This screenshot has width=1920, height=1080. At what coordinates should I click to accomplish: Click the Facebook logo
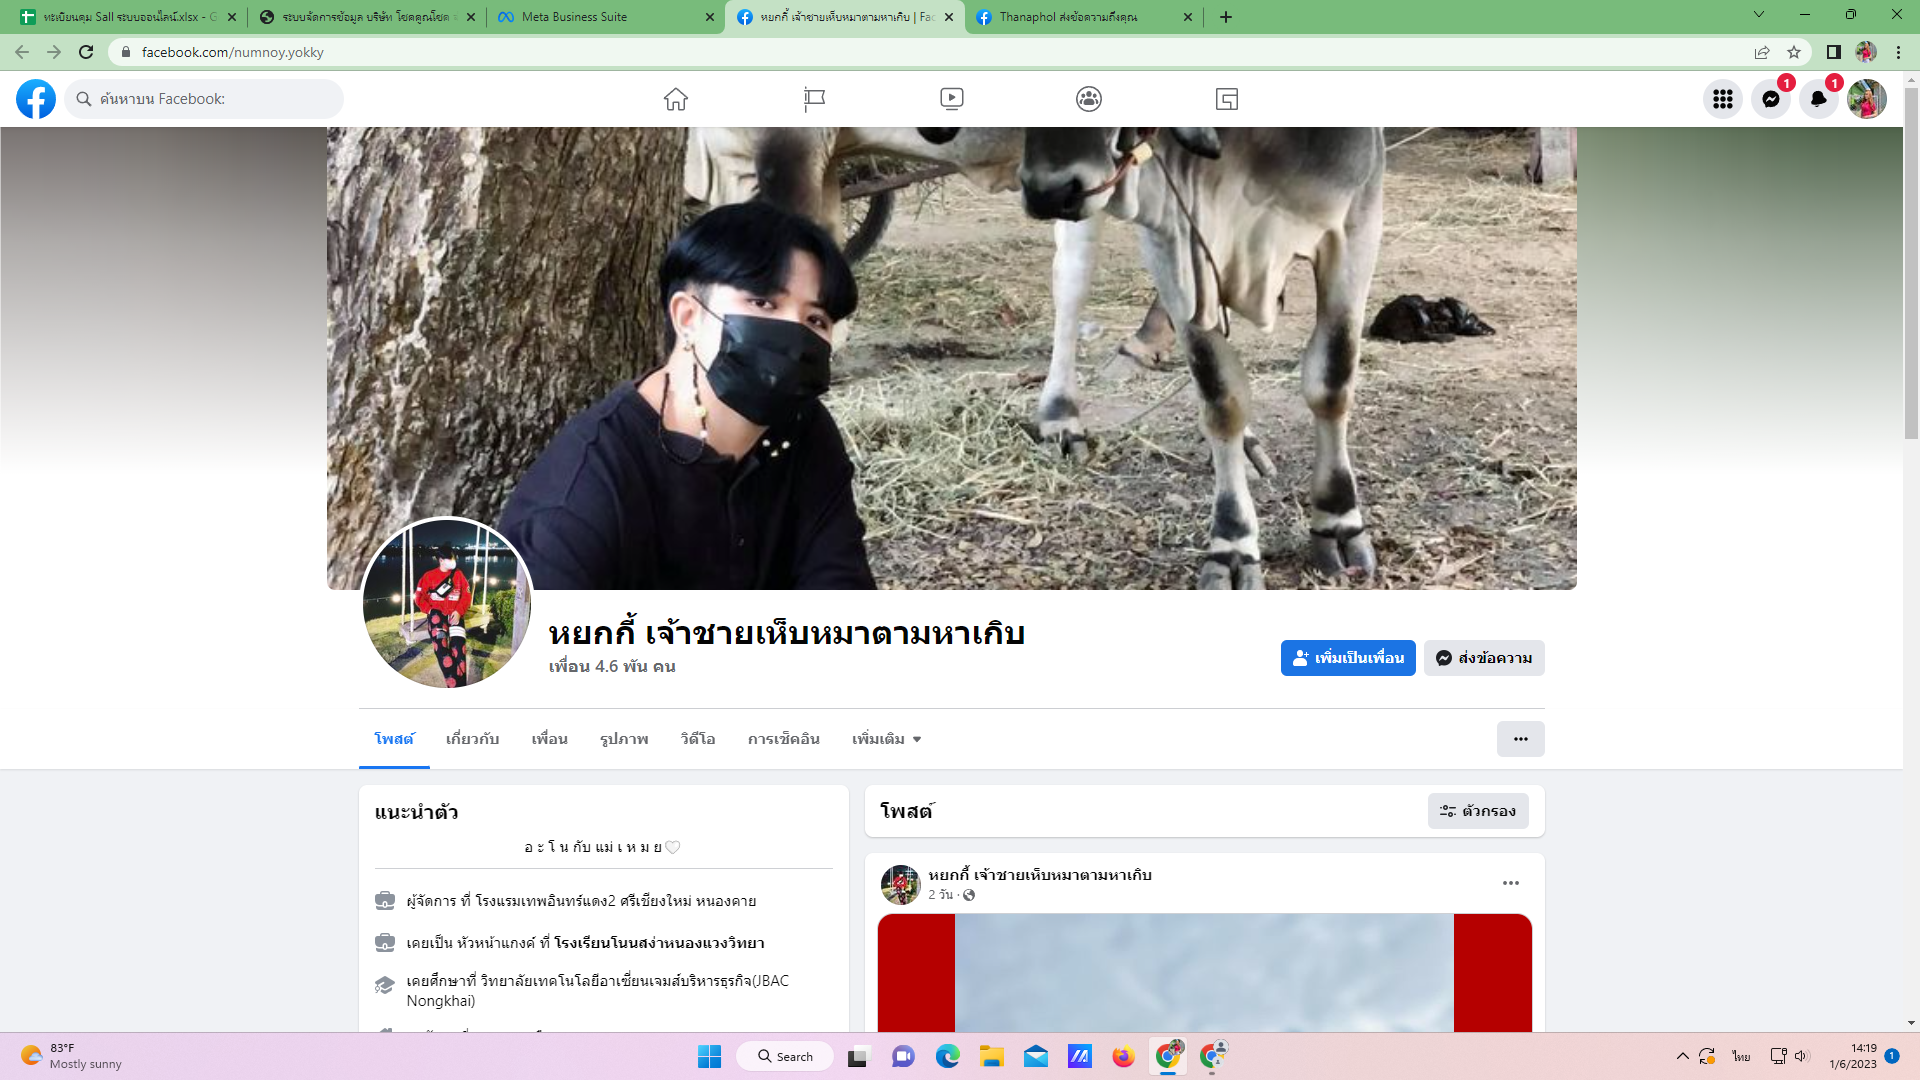click(36, 99)
